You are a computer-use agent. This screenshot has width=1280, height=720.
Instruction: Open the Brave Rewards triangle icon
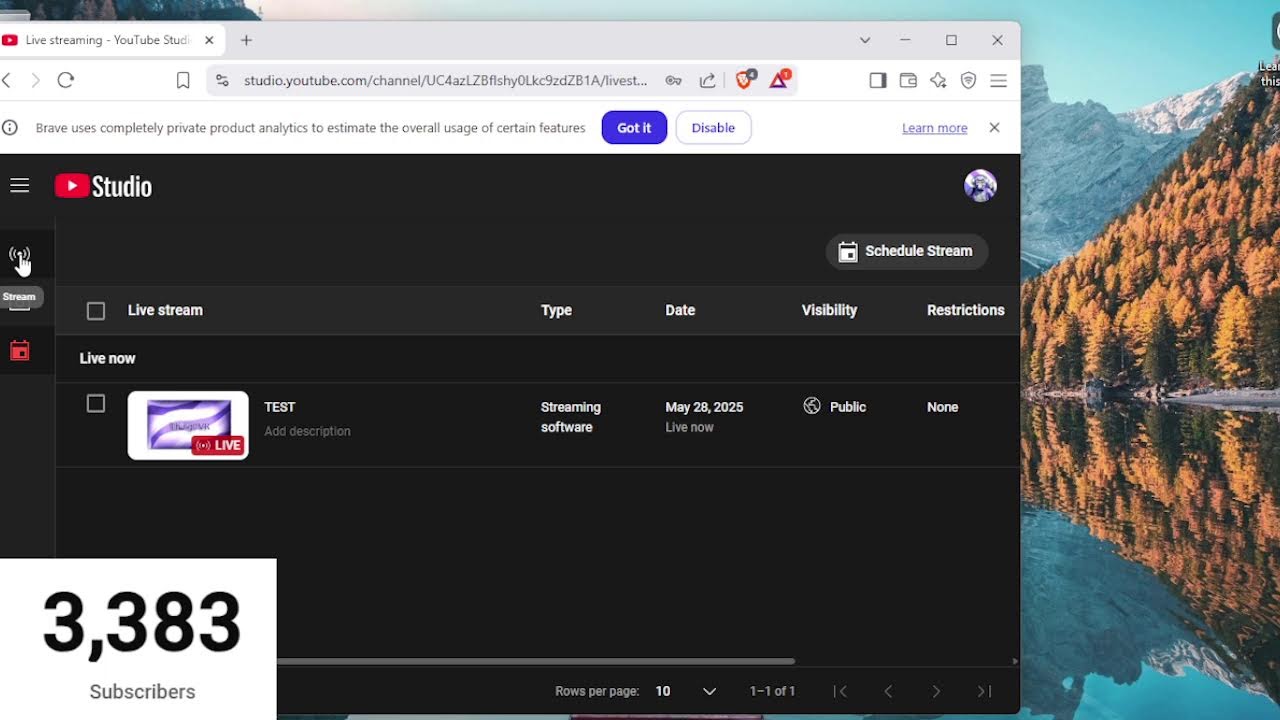779,79
